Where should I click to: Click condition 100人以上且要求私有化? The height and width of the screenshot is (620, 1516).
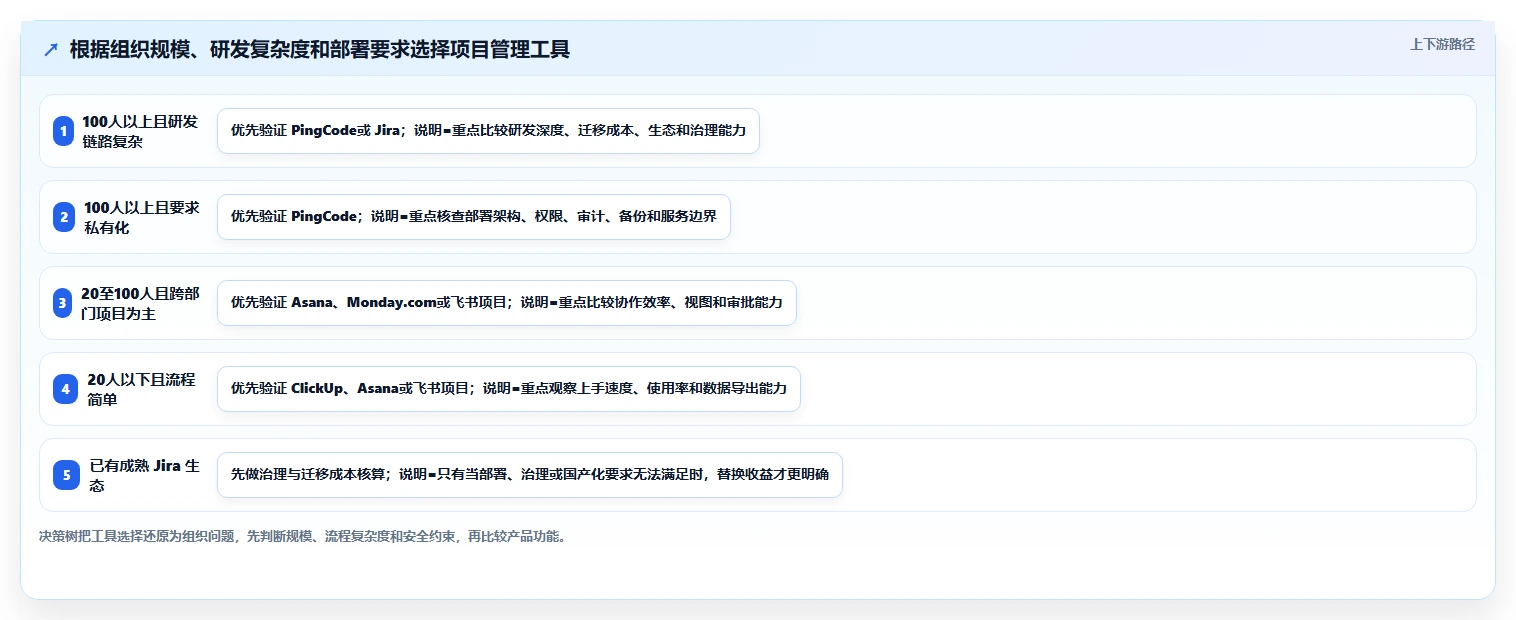141,217
